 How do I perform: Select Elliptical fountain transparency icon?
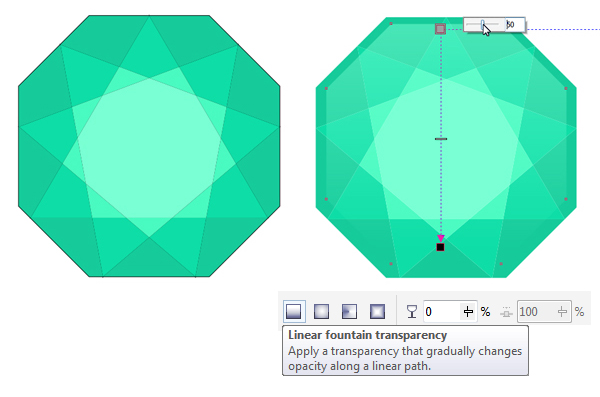click(x=321, y=311)
